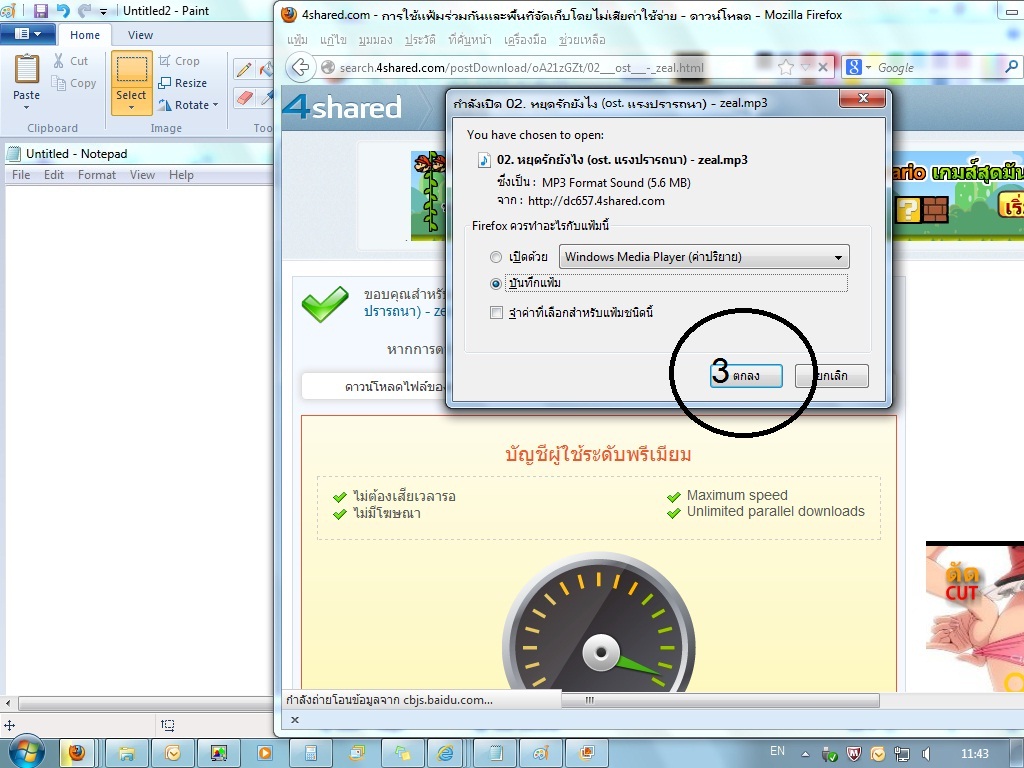Image resolution: width=1024 pixels, height=768 pixels.
Task: Open the Edit menu in Notepad
Action: point(54,175)
